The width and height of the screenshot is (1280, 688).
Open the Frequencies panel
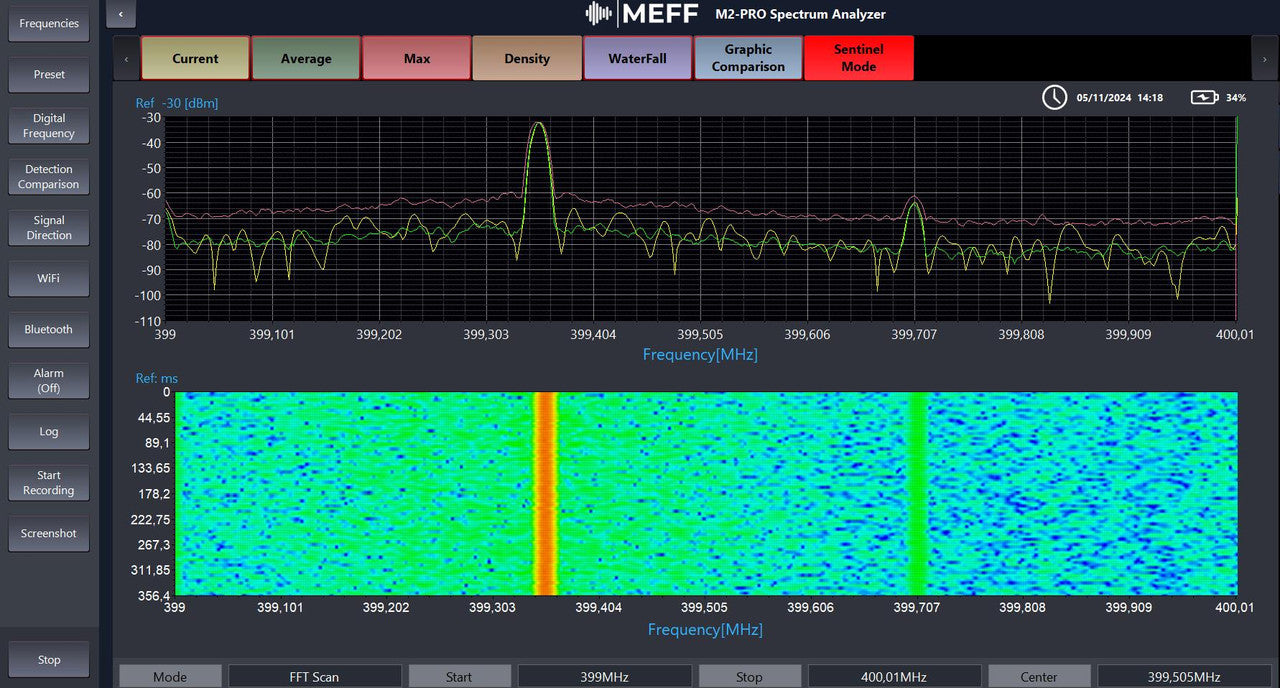[48, 23]
